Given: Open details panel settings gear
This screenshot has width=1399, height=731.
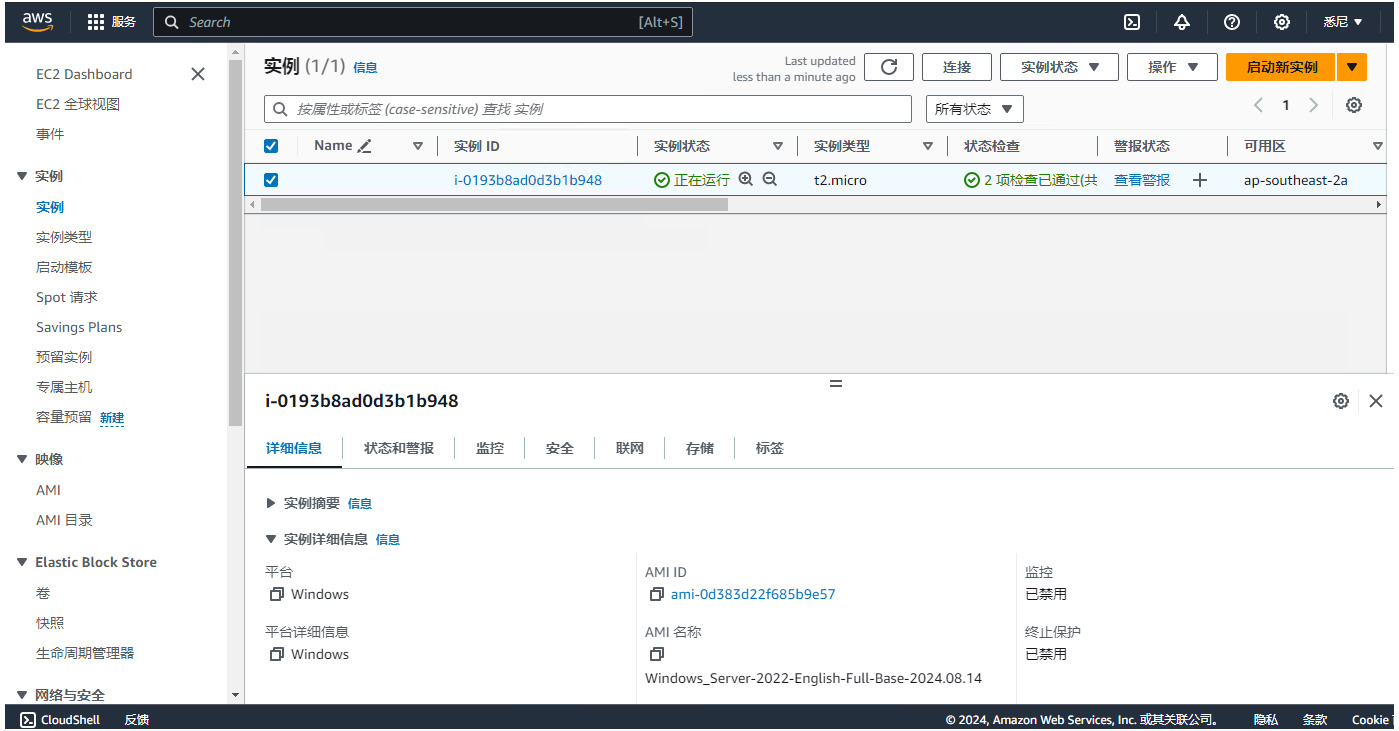Looking at the screenshot, I should click(1341, 401).
